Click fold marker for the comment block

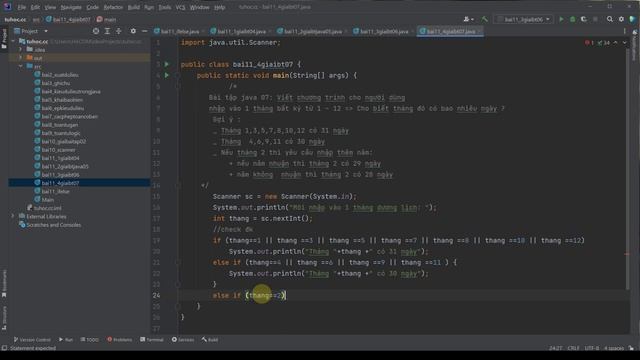click(178, 86)
